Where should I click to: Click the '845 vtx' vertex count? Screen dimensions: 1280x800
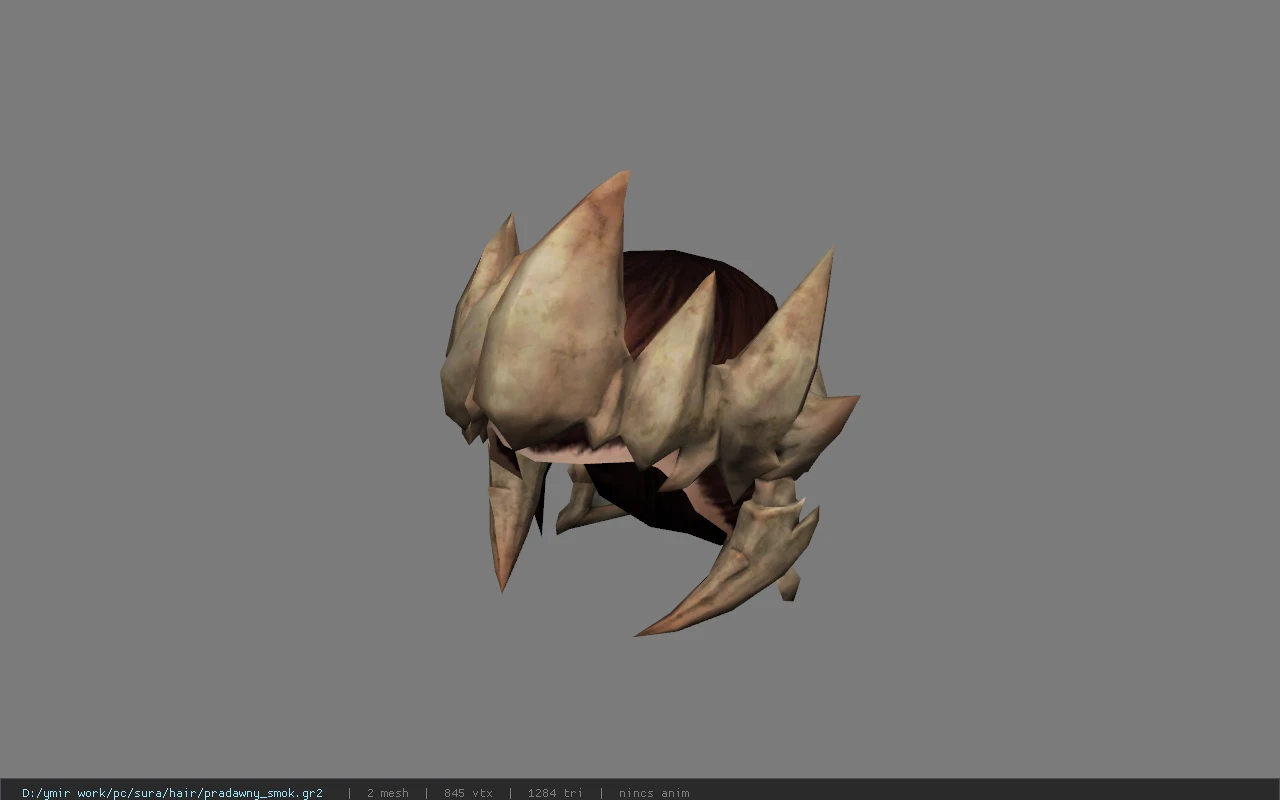click(x=468, y=793)
